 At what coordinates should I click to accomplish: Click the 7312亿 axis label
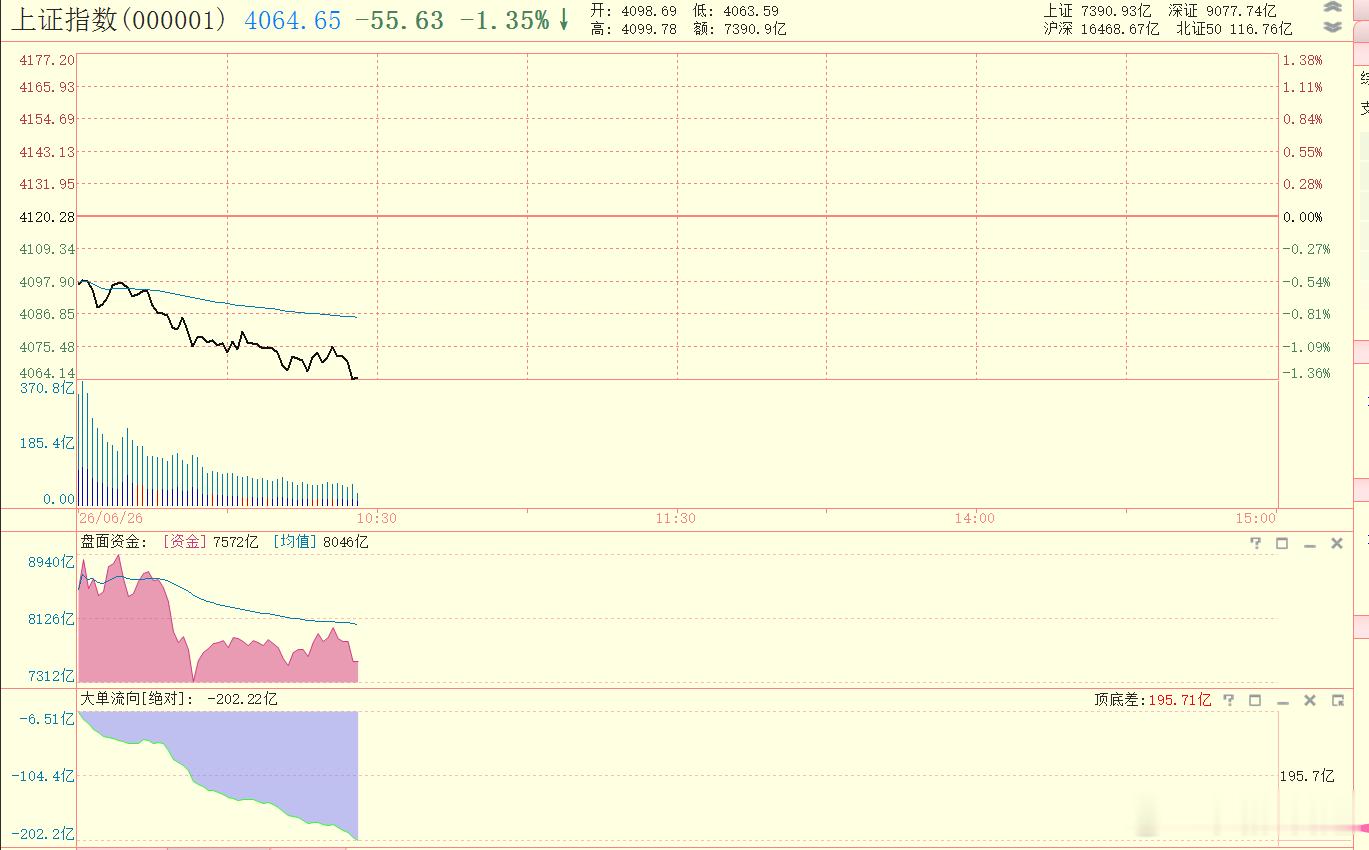pos(51,676)
